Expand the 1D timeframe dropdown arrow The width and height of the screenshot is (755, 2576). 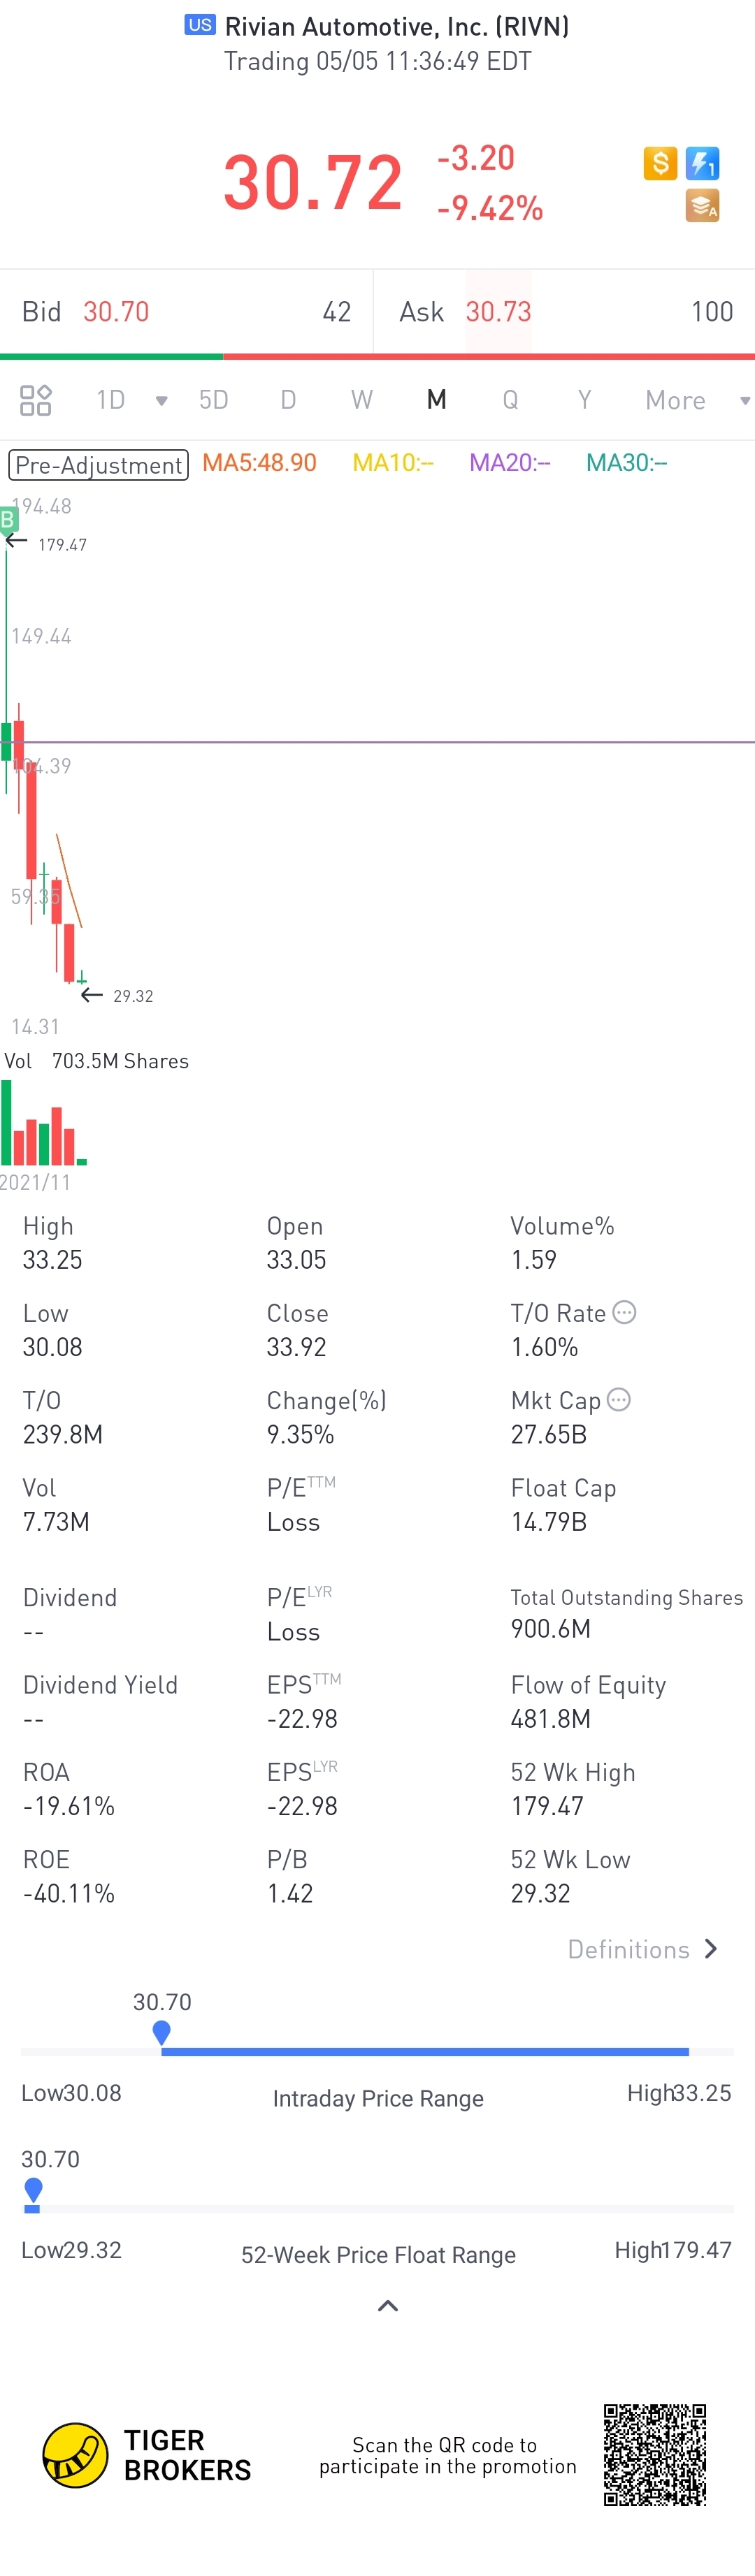161,401
